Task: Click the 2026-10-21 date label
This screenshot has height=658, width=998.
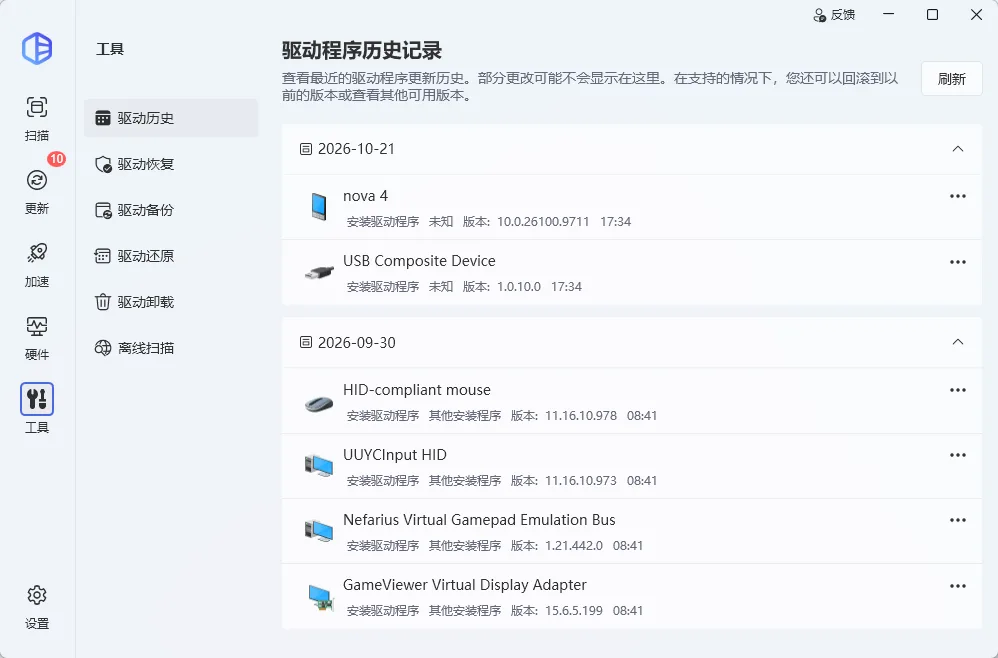Action: coord(356,149)
